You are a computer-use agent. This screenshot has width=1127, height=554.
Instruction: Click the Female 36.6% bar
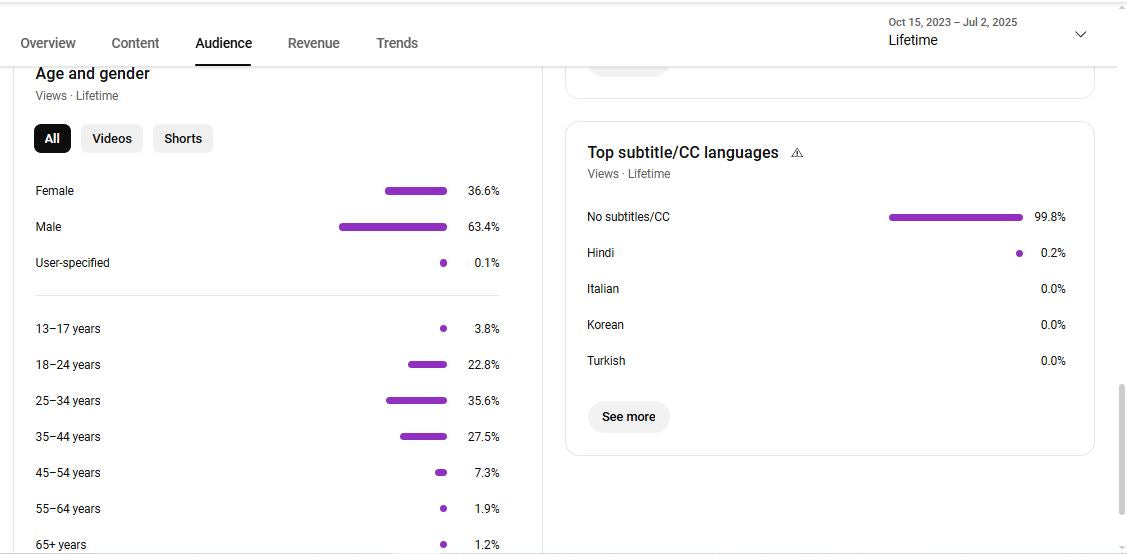click(x=415, y=191)
